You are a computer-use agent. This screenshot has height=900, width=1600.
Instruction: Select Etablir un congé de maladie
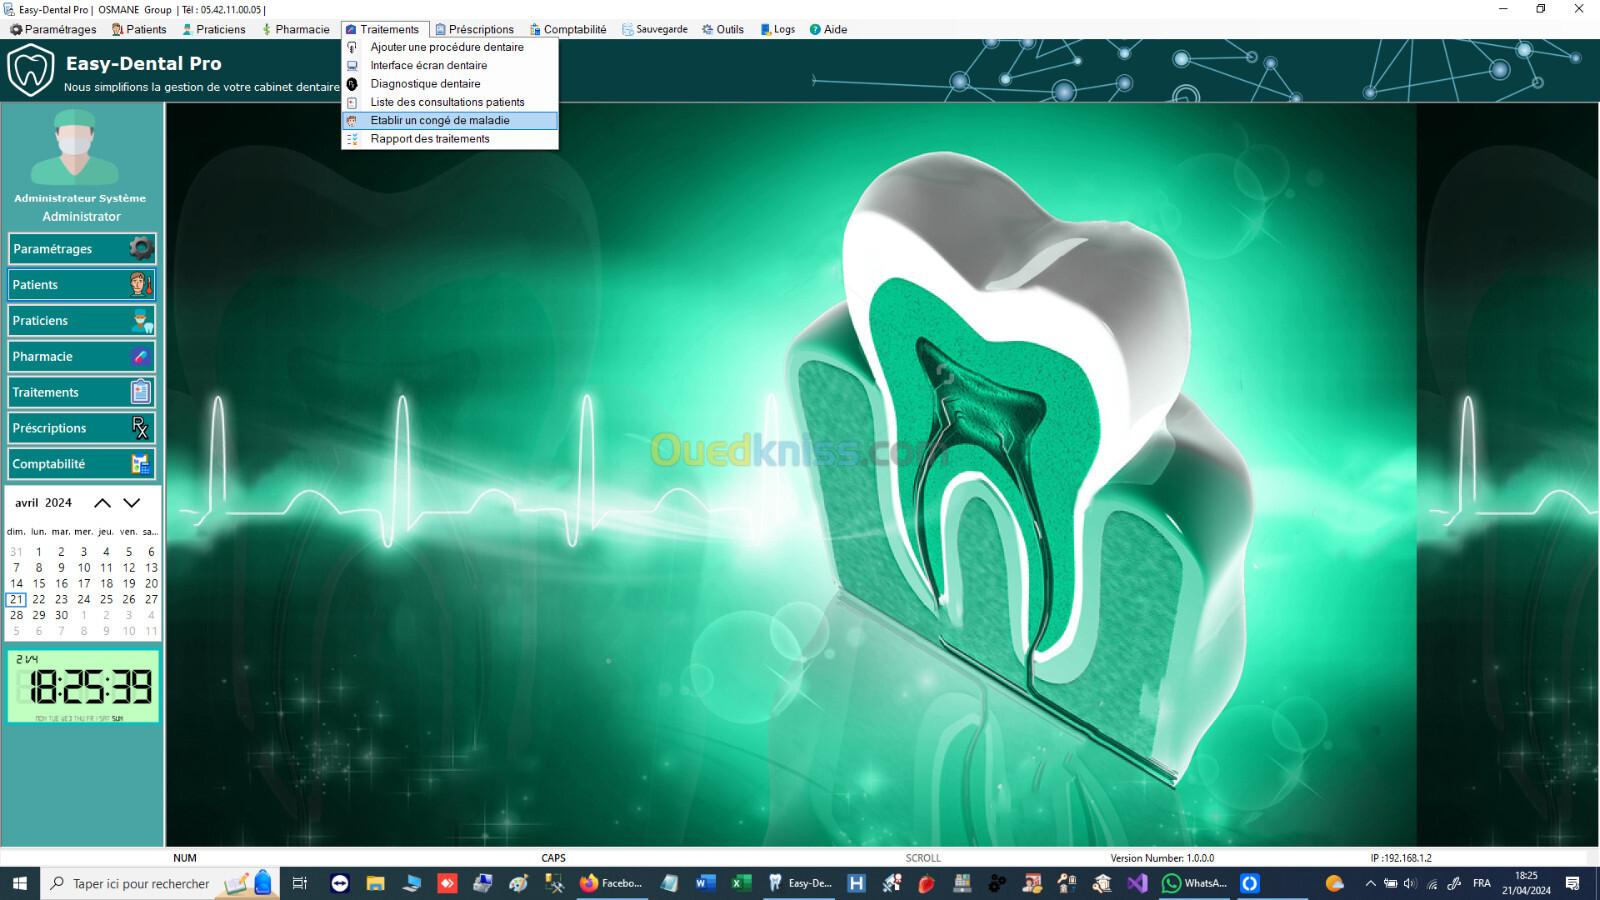pyautogui.click(x=440, y=120)
